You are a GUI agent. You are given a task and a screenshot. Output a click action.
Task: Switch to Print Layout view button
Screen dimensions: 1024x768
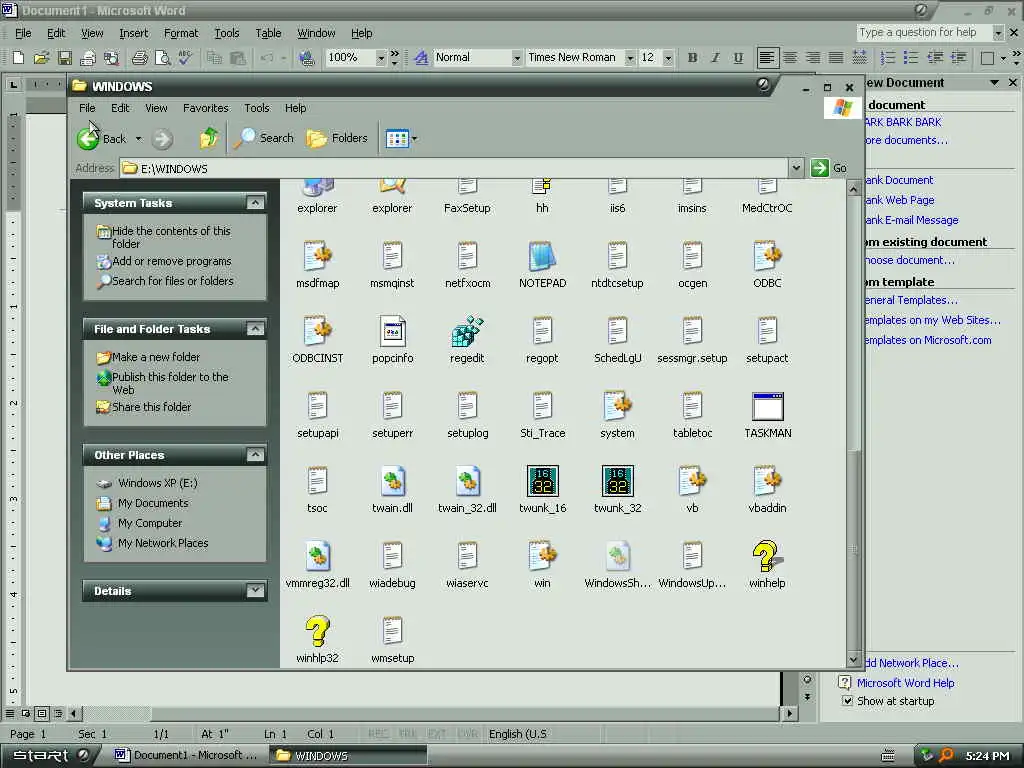41,713
